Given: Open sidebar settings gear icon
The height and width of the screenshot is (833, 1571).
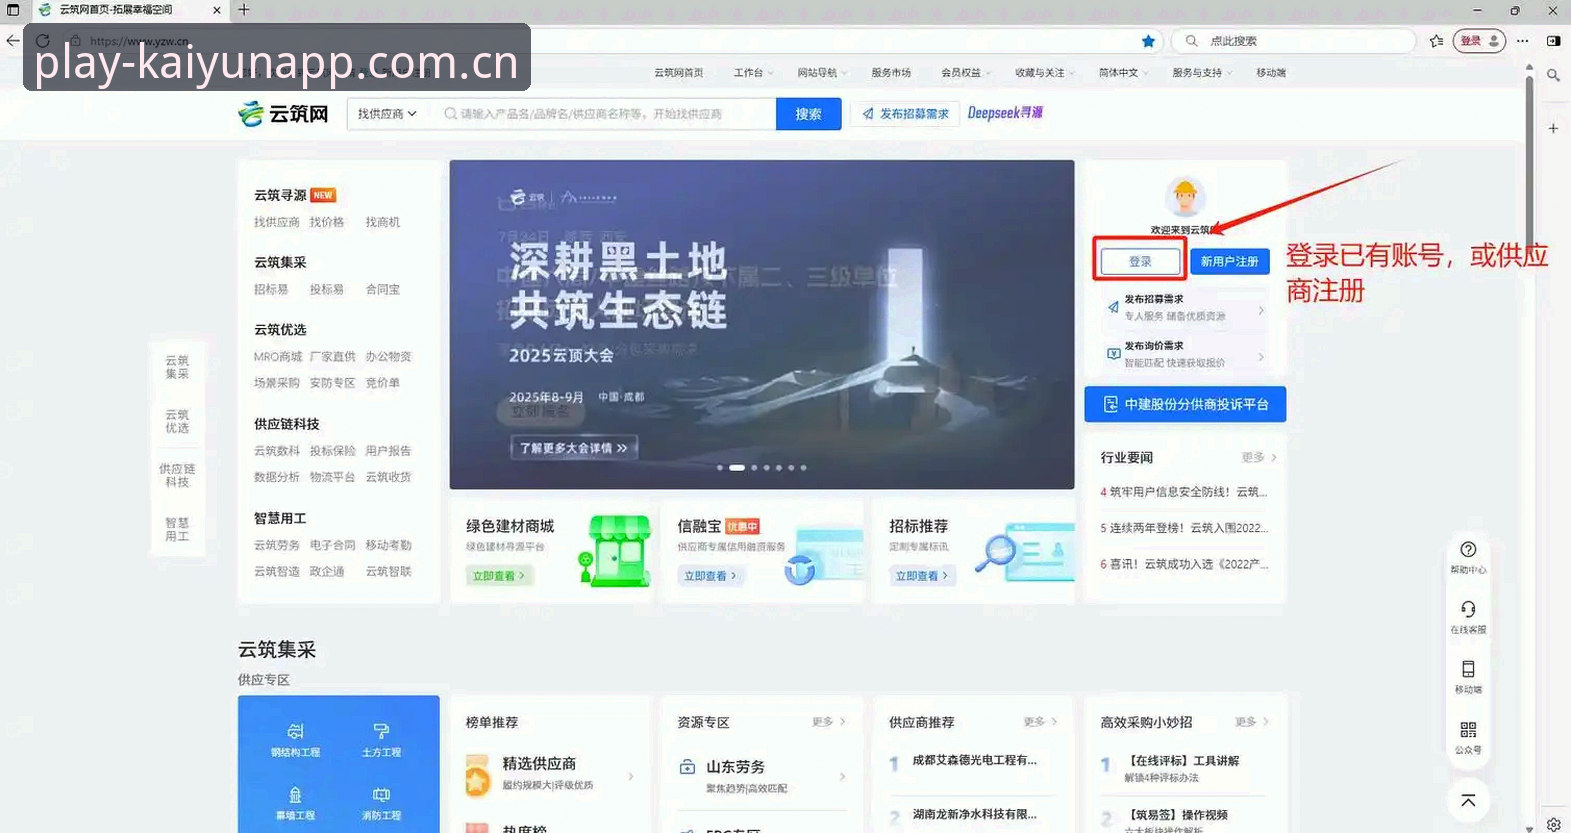Looking at the screenshot, I should (1553, 824).
